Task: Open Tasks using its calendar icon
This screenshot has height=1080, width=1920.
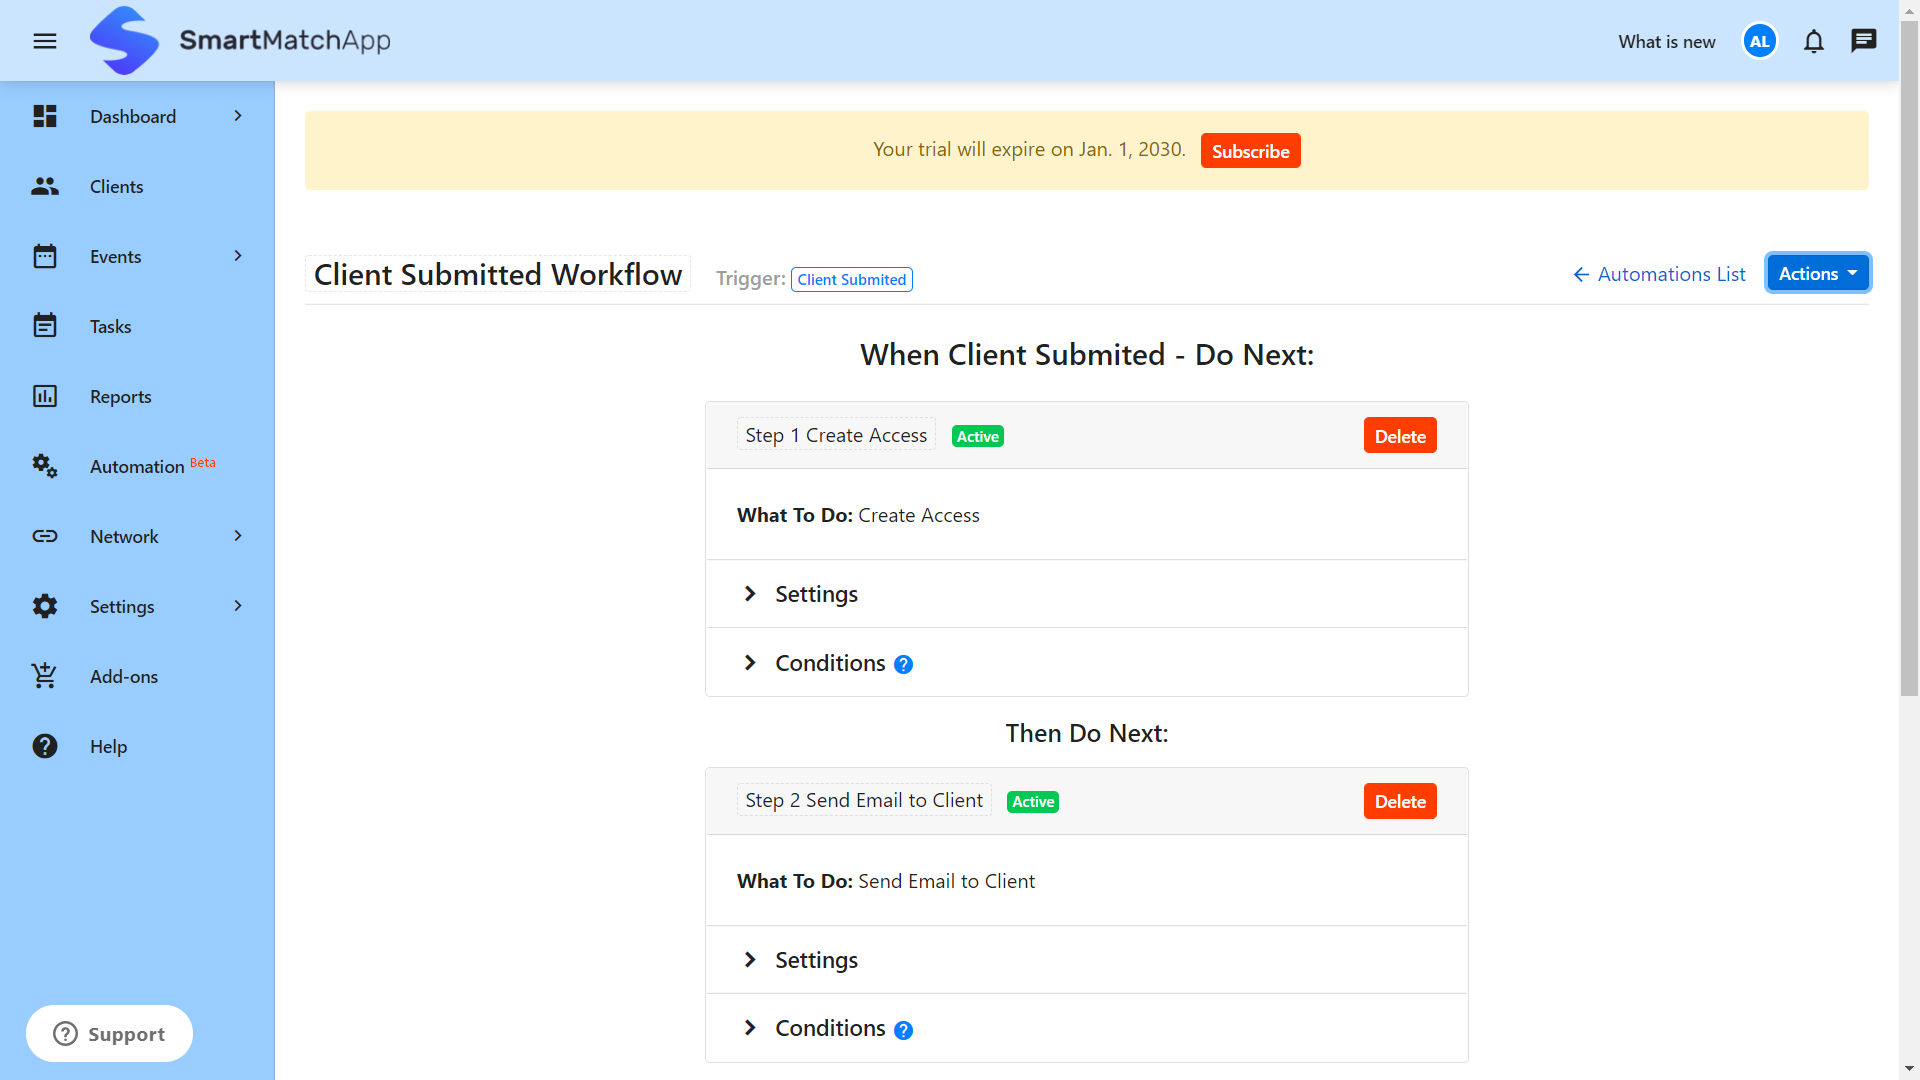Action: (44, 326)
